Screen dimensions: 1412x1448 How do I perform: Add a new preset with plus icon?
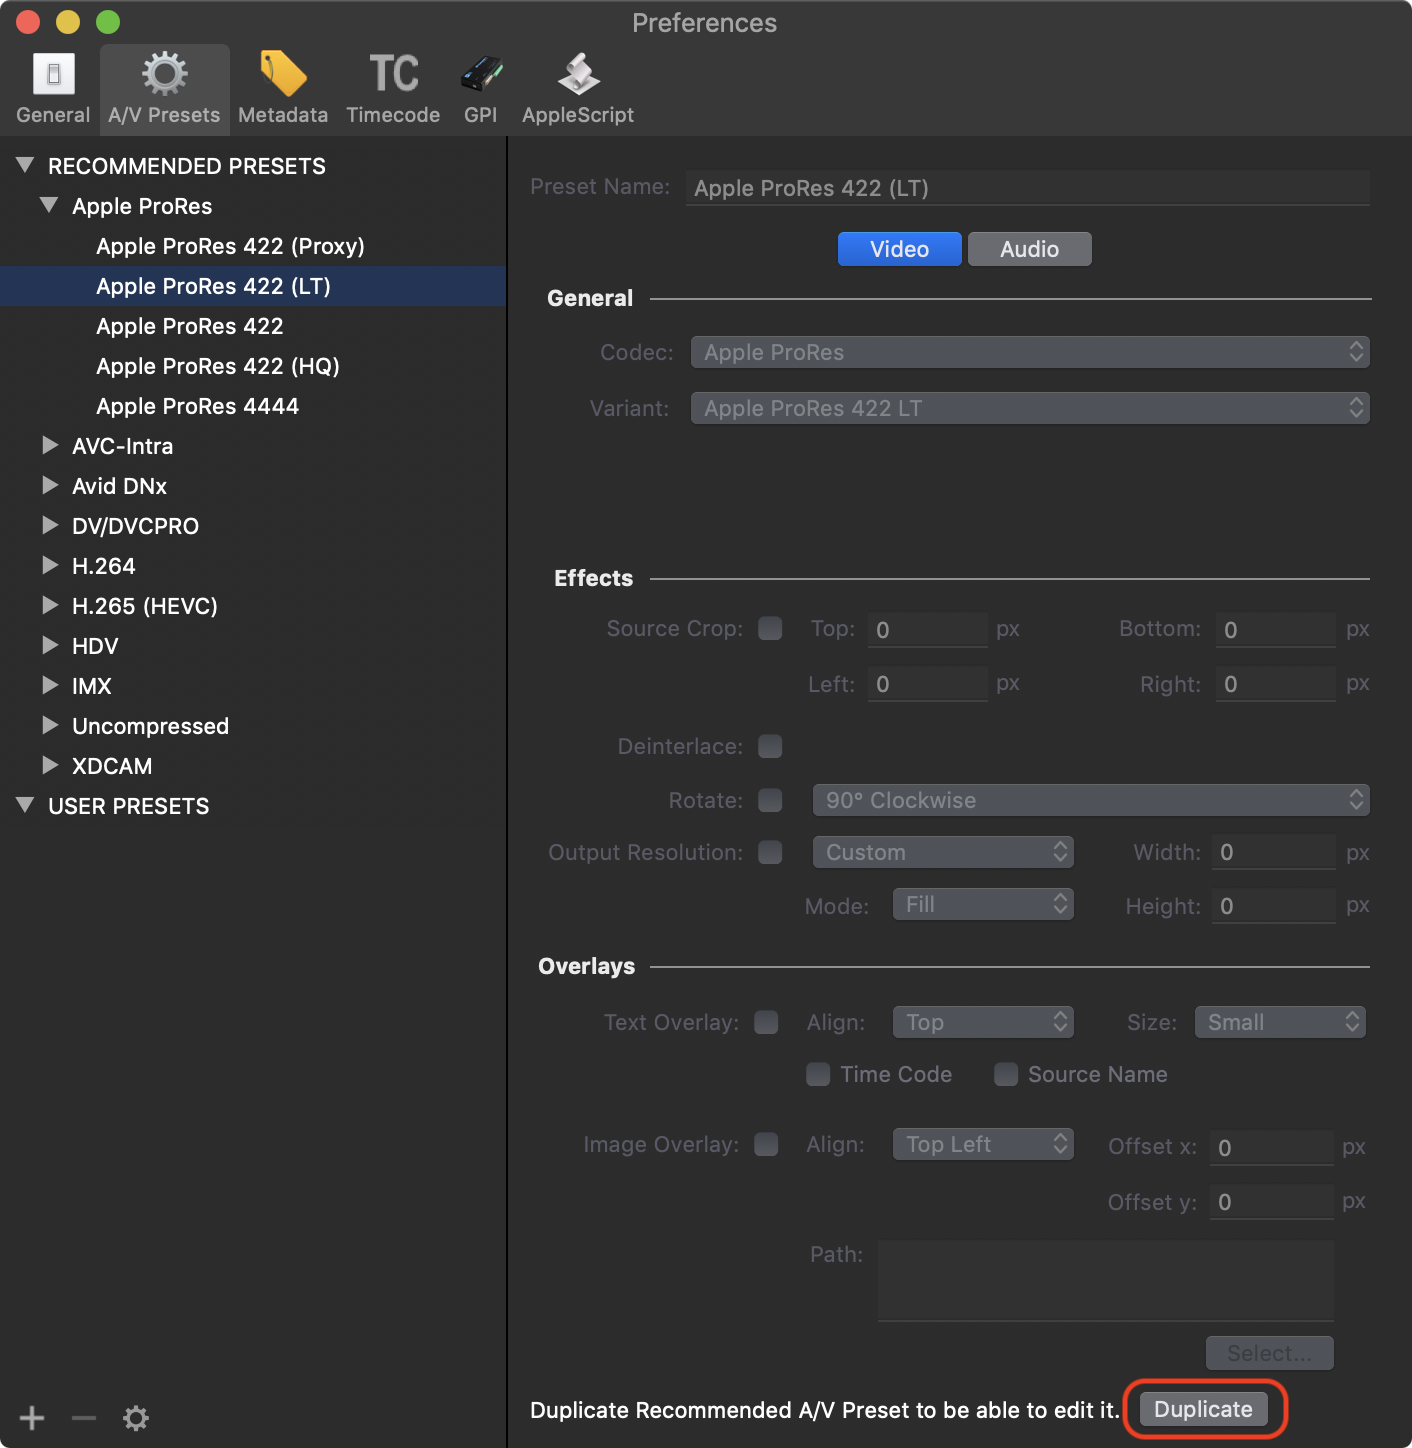[32, 1417]
